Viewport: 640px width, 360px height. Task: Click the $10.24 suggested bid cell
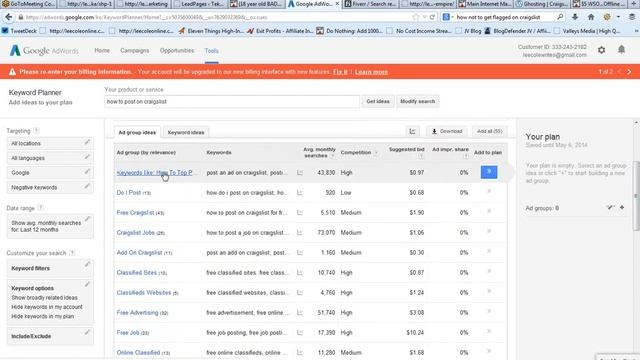(x=415, y=333)
